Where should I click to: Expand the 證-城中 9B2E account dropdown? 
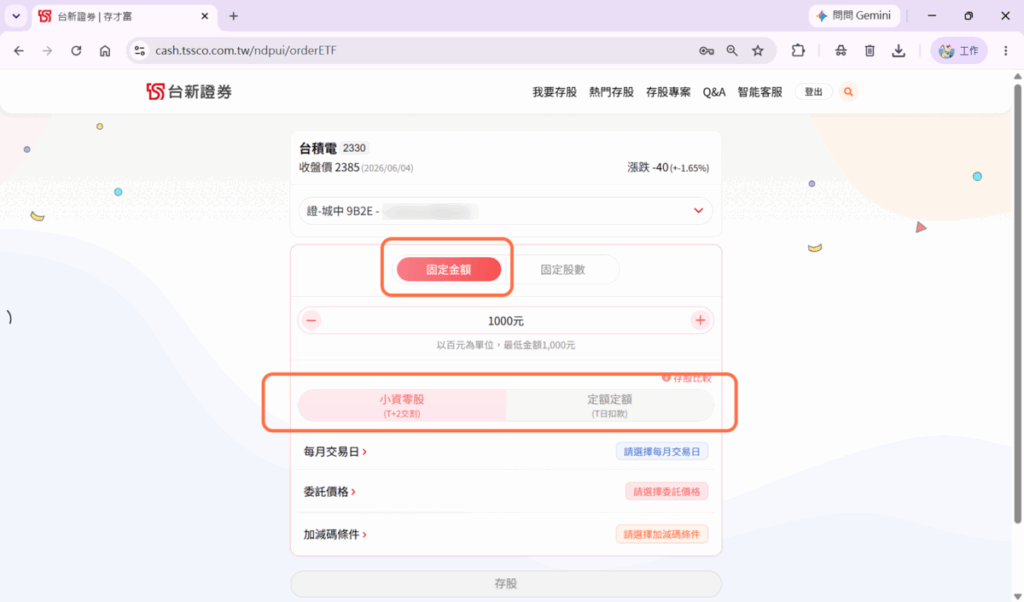[x=505, y=211]
